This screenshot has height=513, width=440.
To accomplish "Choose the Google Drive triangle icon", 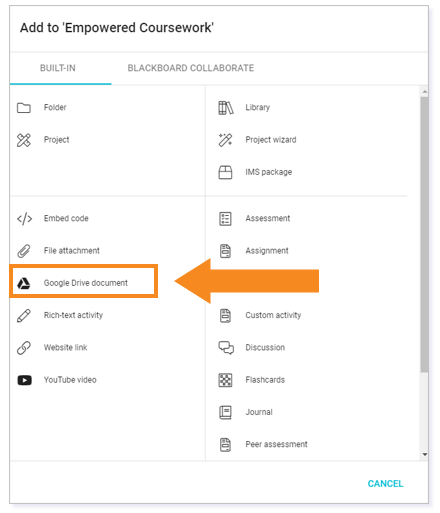I will pyautogui.click(x=24, y=283).
